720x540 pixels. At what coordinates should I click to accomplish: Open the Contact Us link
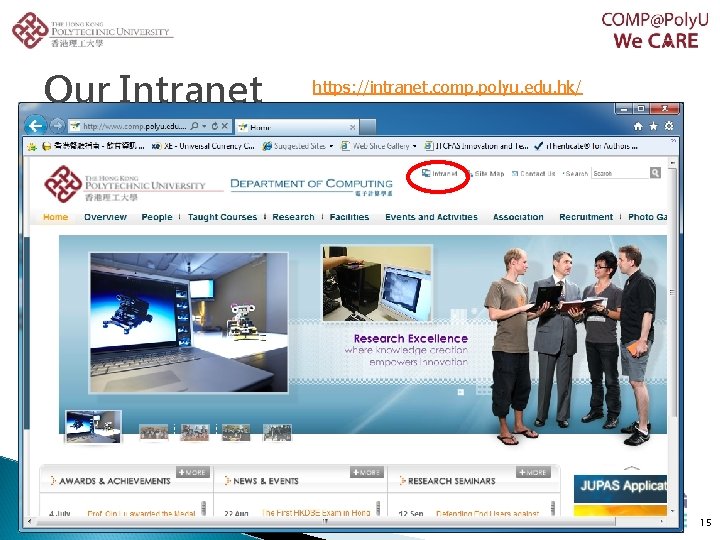(x=534, y=174)
